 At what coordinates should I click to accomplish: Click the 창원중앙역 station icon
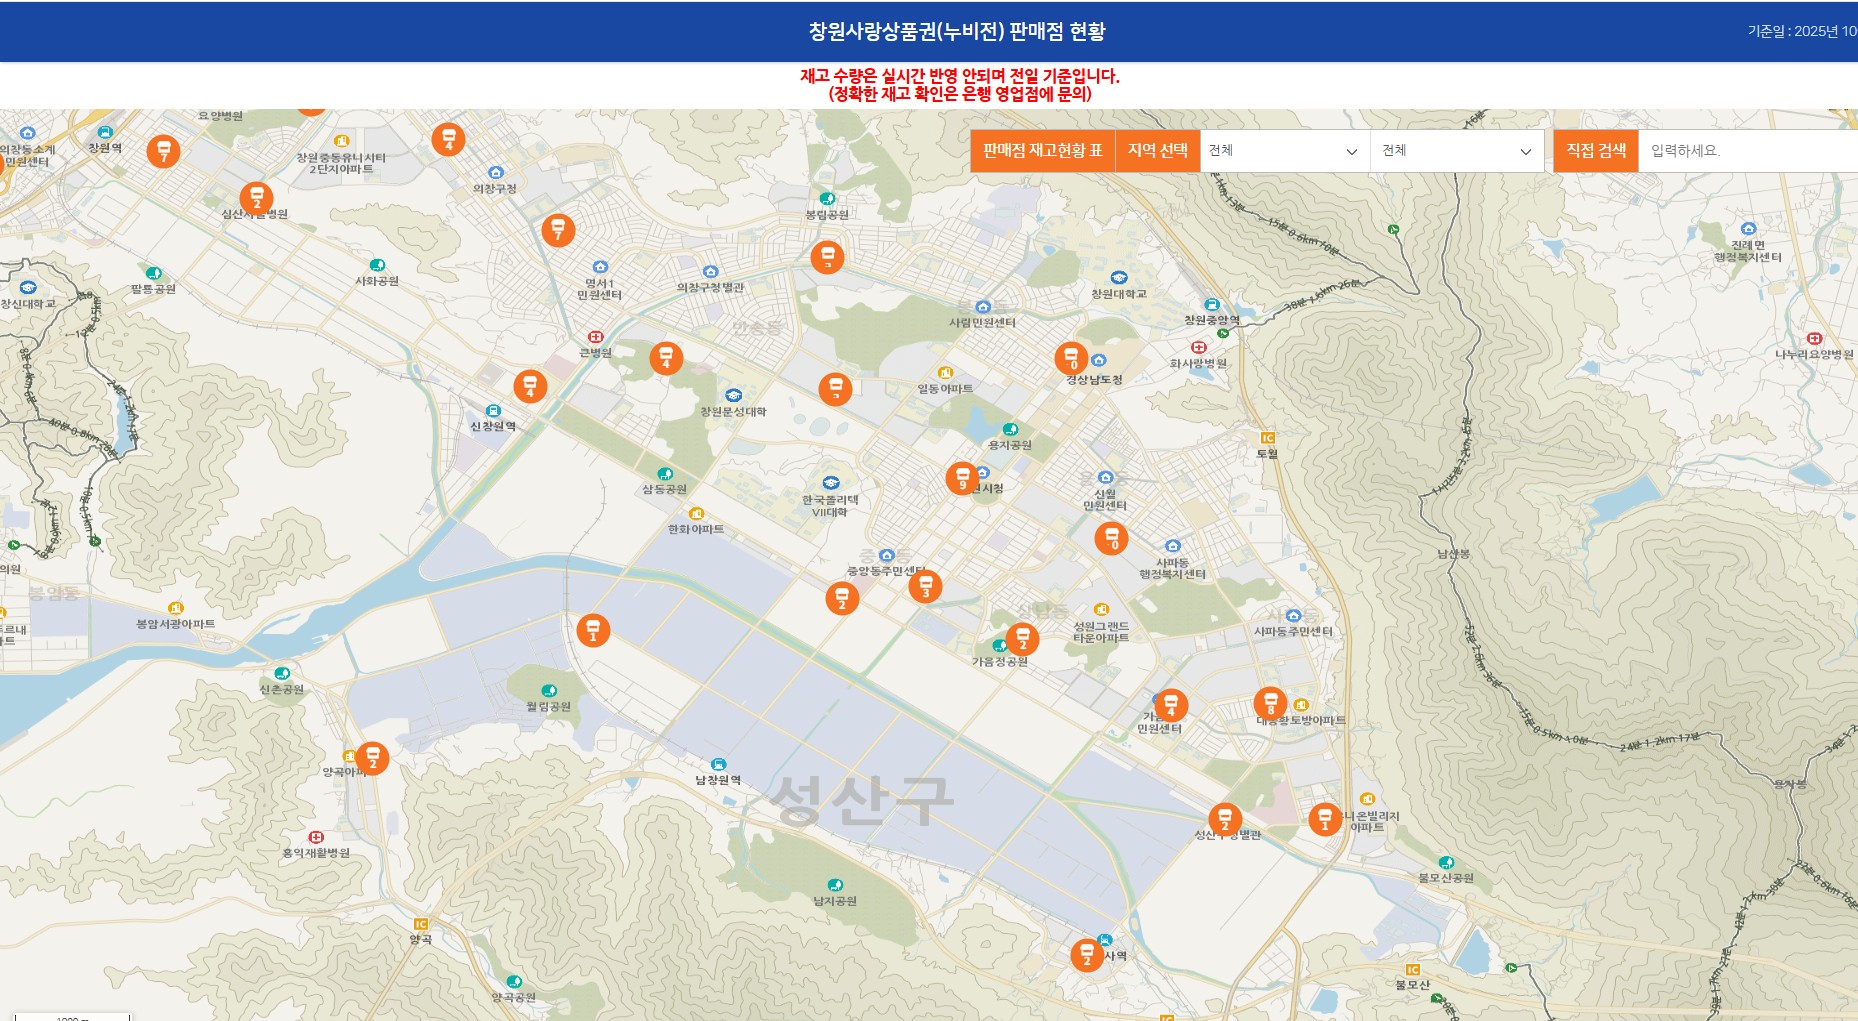click(x=1212, y=305)
